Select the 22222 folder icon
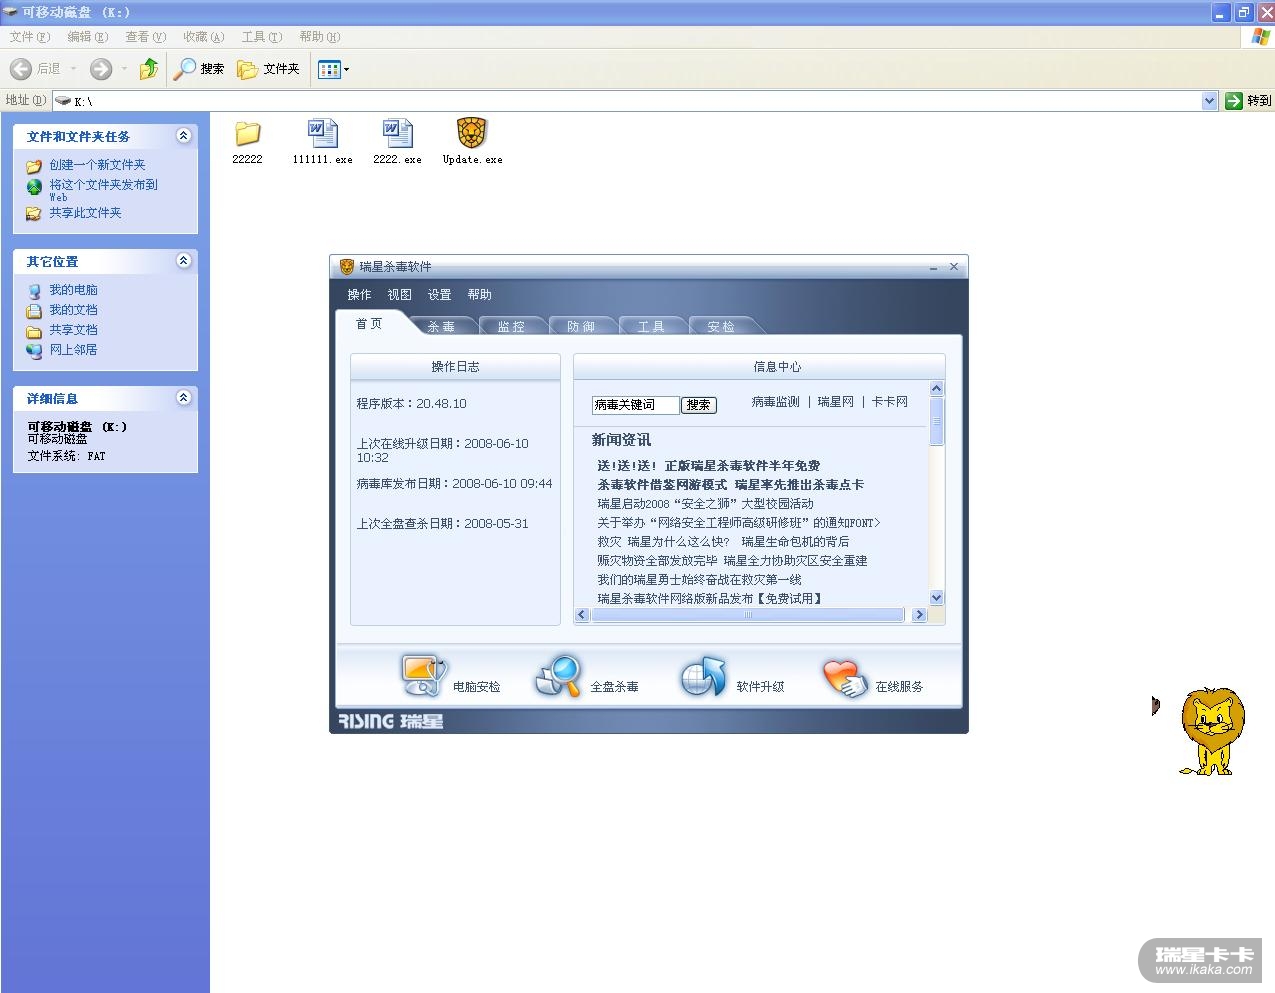This screenshot has height=993, width=1275. pyautogui.click(x=247, y=133)
